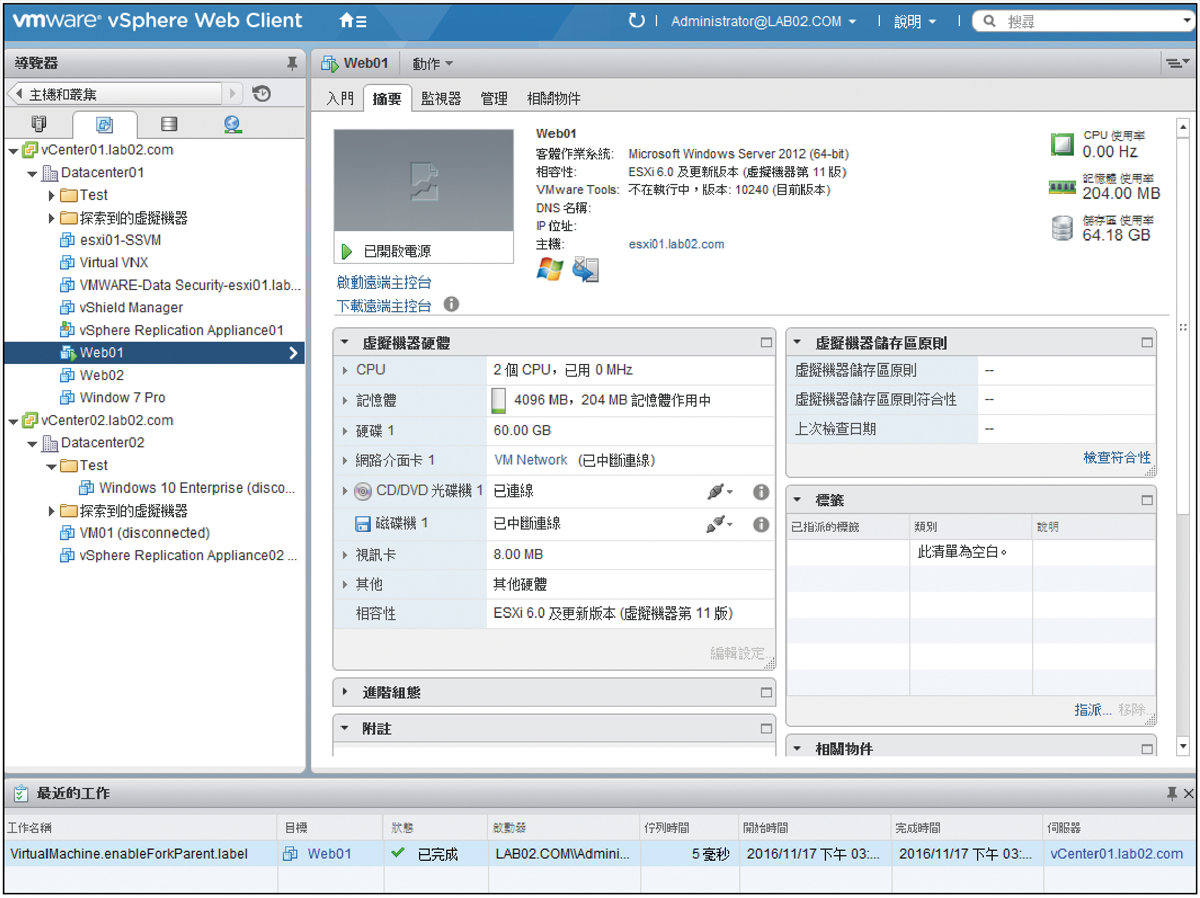Select VM01 (disconnected) in the tree

point(144,533)
